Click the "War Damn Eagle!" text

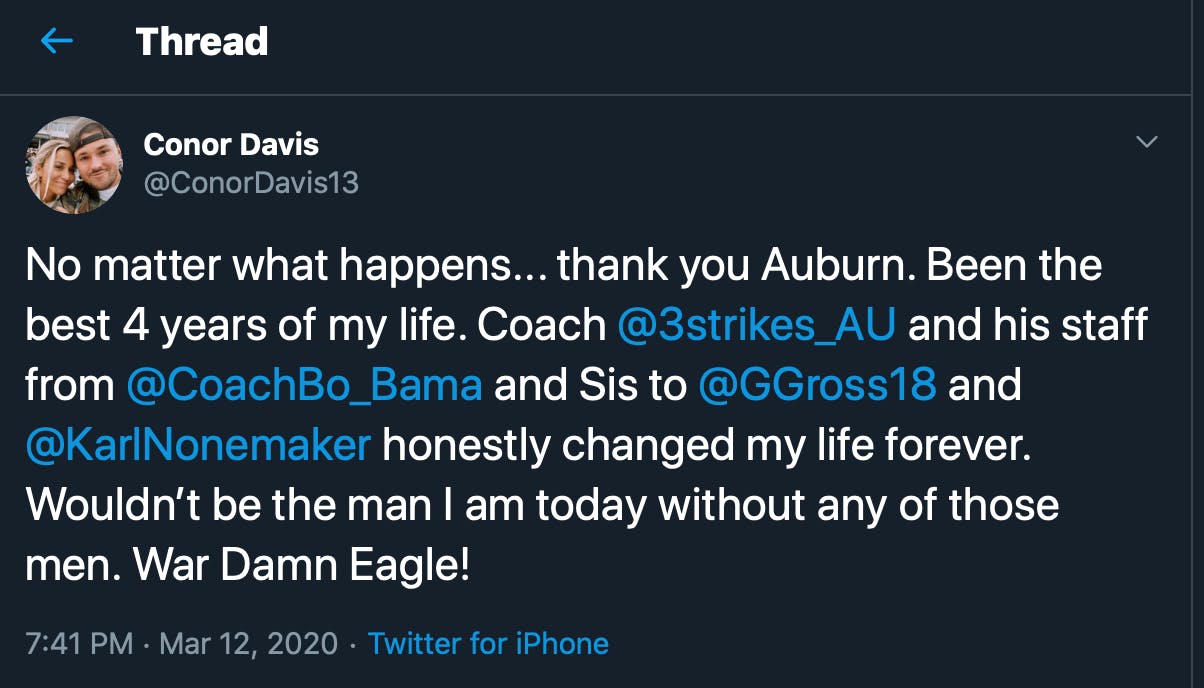coord(301,565)
